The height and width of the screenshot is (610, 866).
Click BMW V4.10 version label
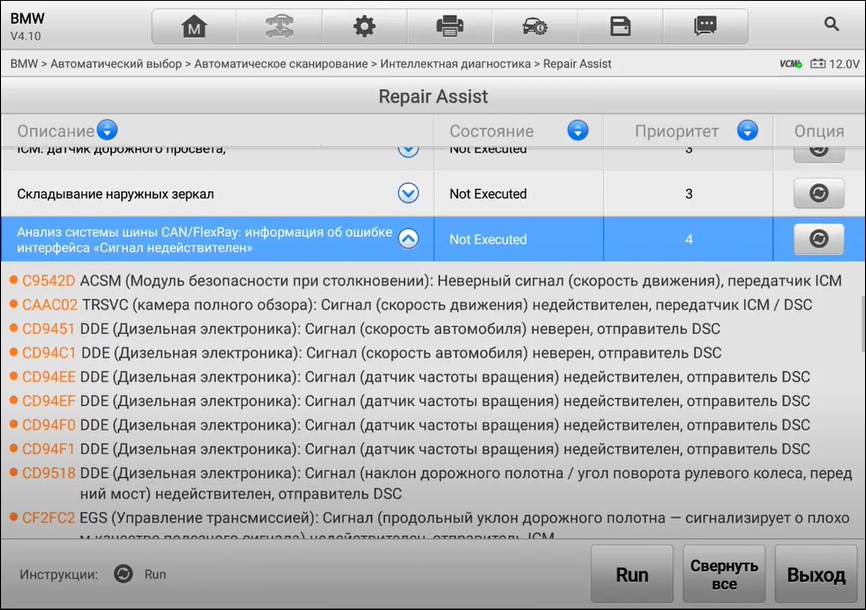click(x=27, y=26)
